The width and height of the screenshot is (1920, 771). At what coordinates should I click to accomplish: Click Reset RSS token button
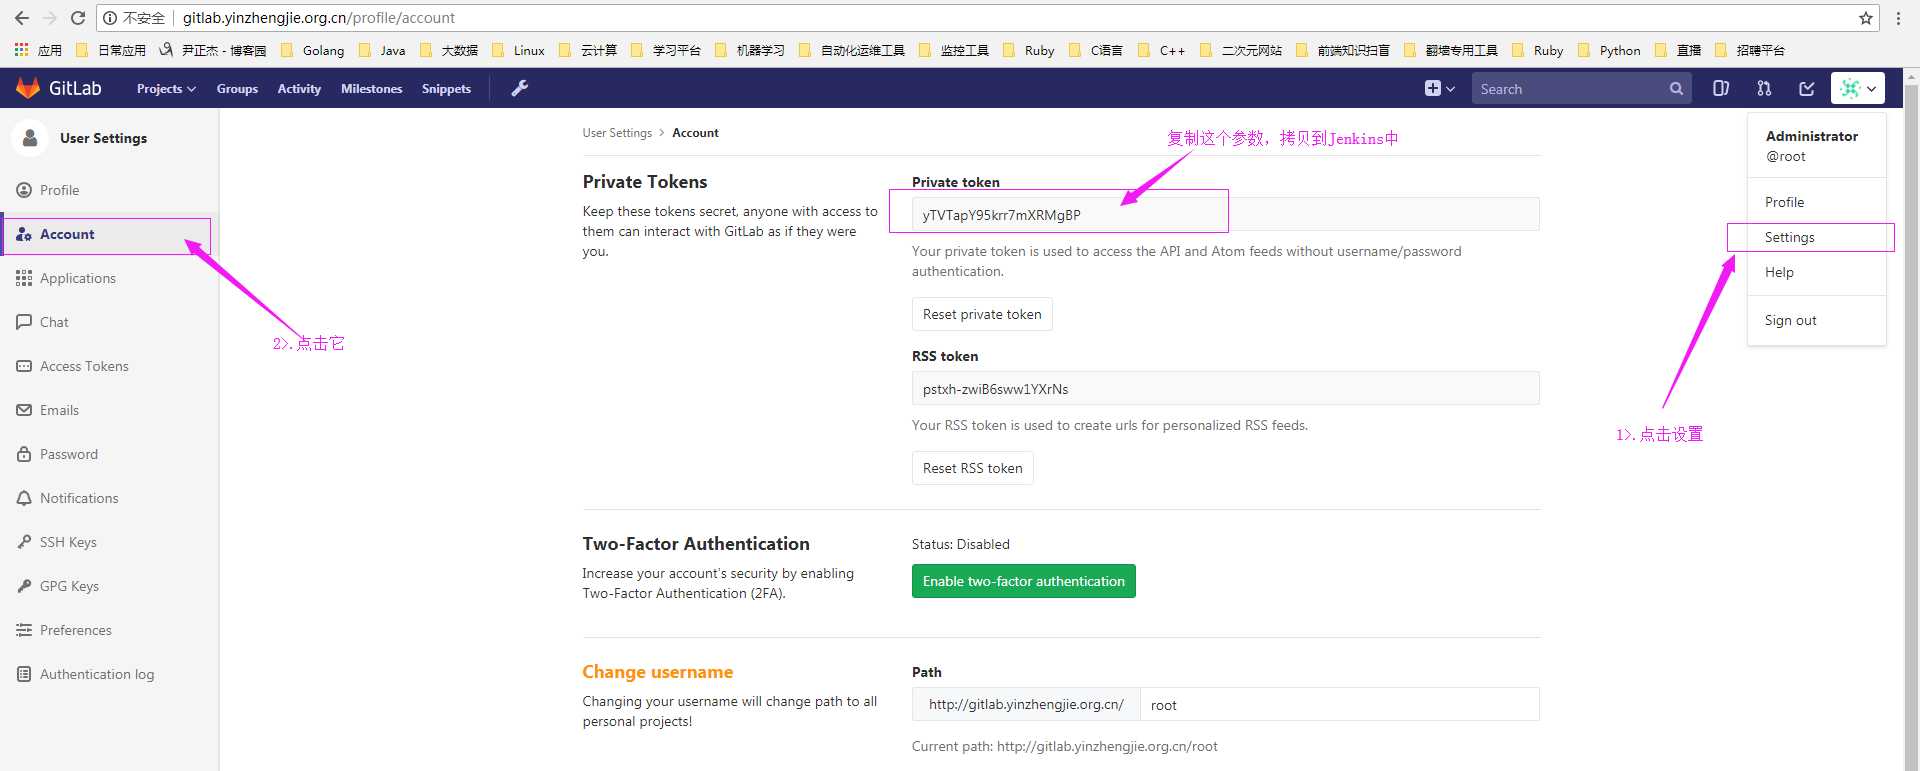click(972, 468)
